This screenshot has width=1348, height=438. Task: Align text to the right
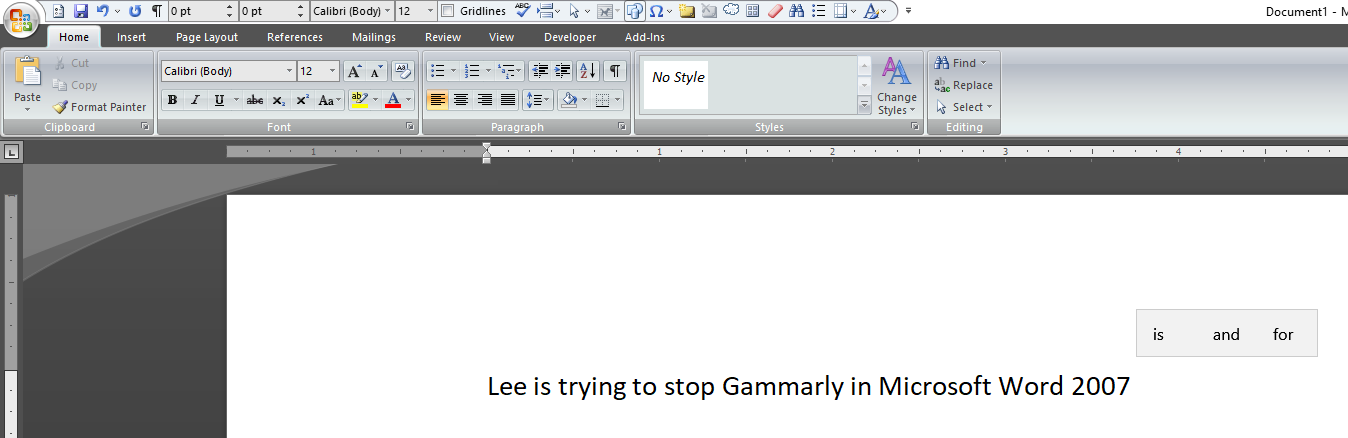click(x=484, y=100)
